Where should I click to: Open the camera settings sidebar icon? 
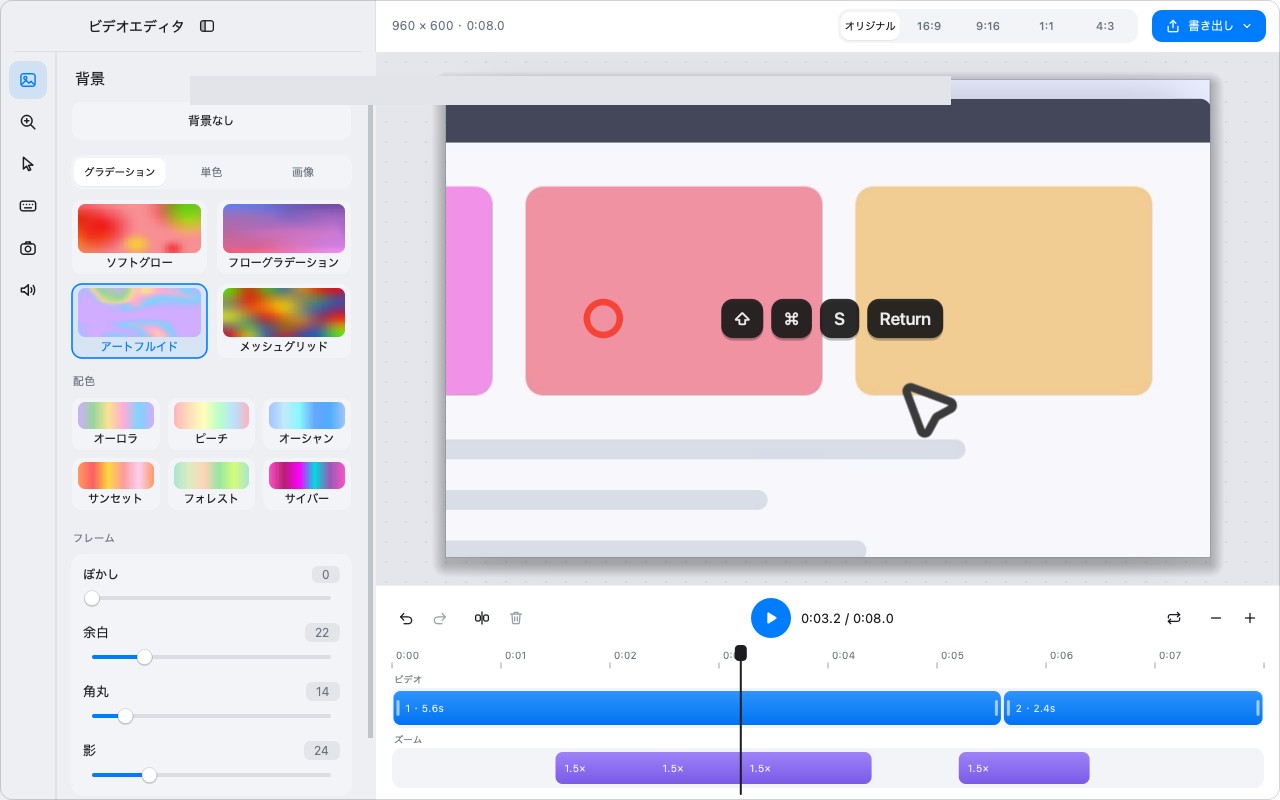28,248
